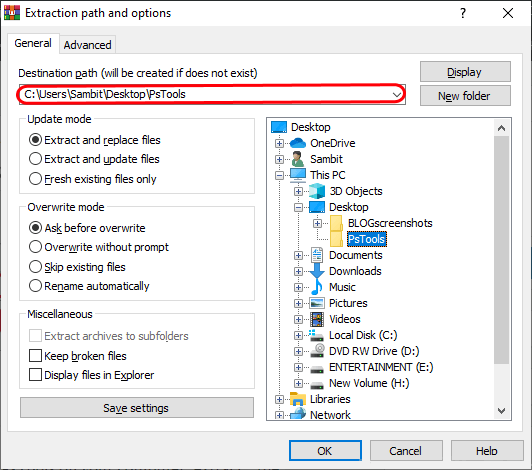This screenshot has width=532, height=470.
Task: Collapse the This PC tree node
Action: pyautogui.click(x=279, y=175)
